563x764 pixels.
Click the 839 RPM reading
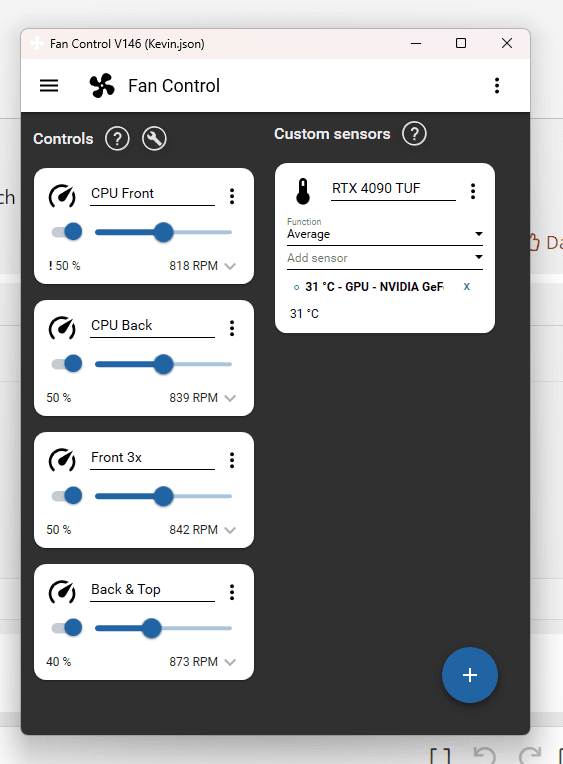194,398
